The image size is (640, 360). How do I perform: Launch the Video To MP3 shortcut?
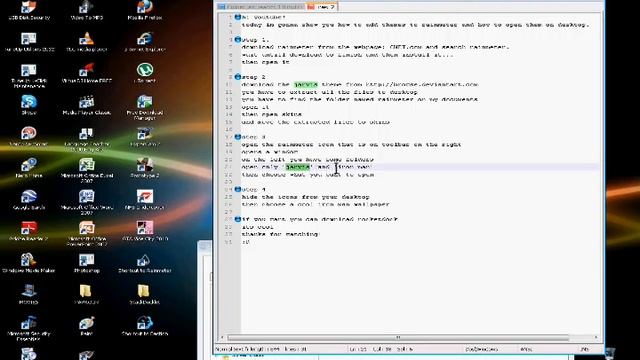(x=87, y=10)
